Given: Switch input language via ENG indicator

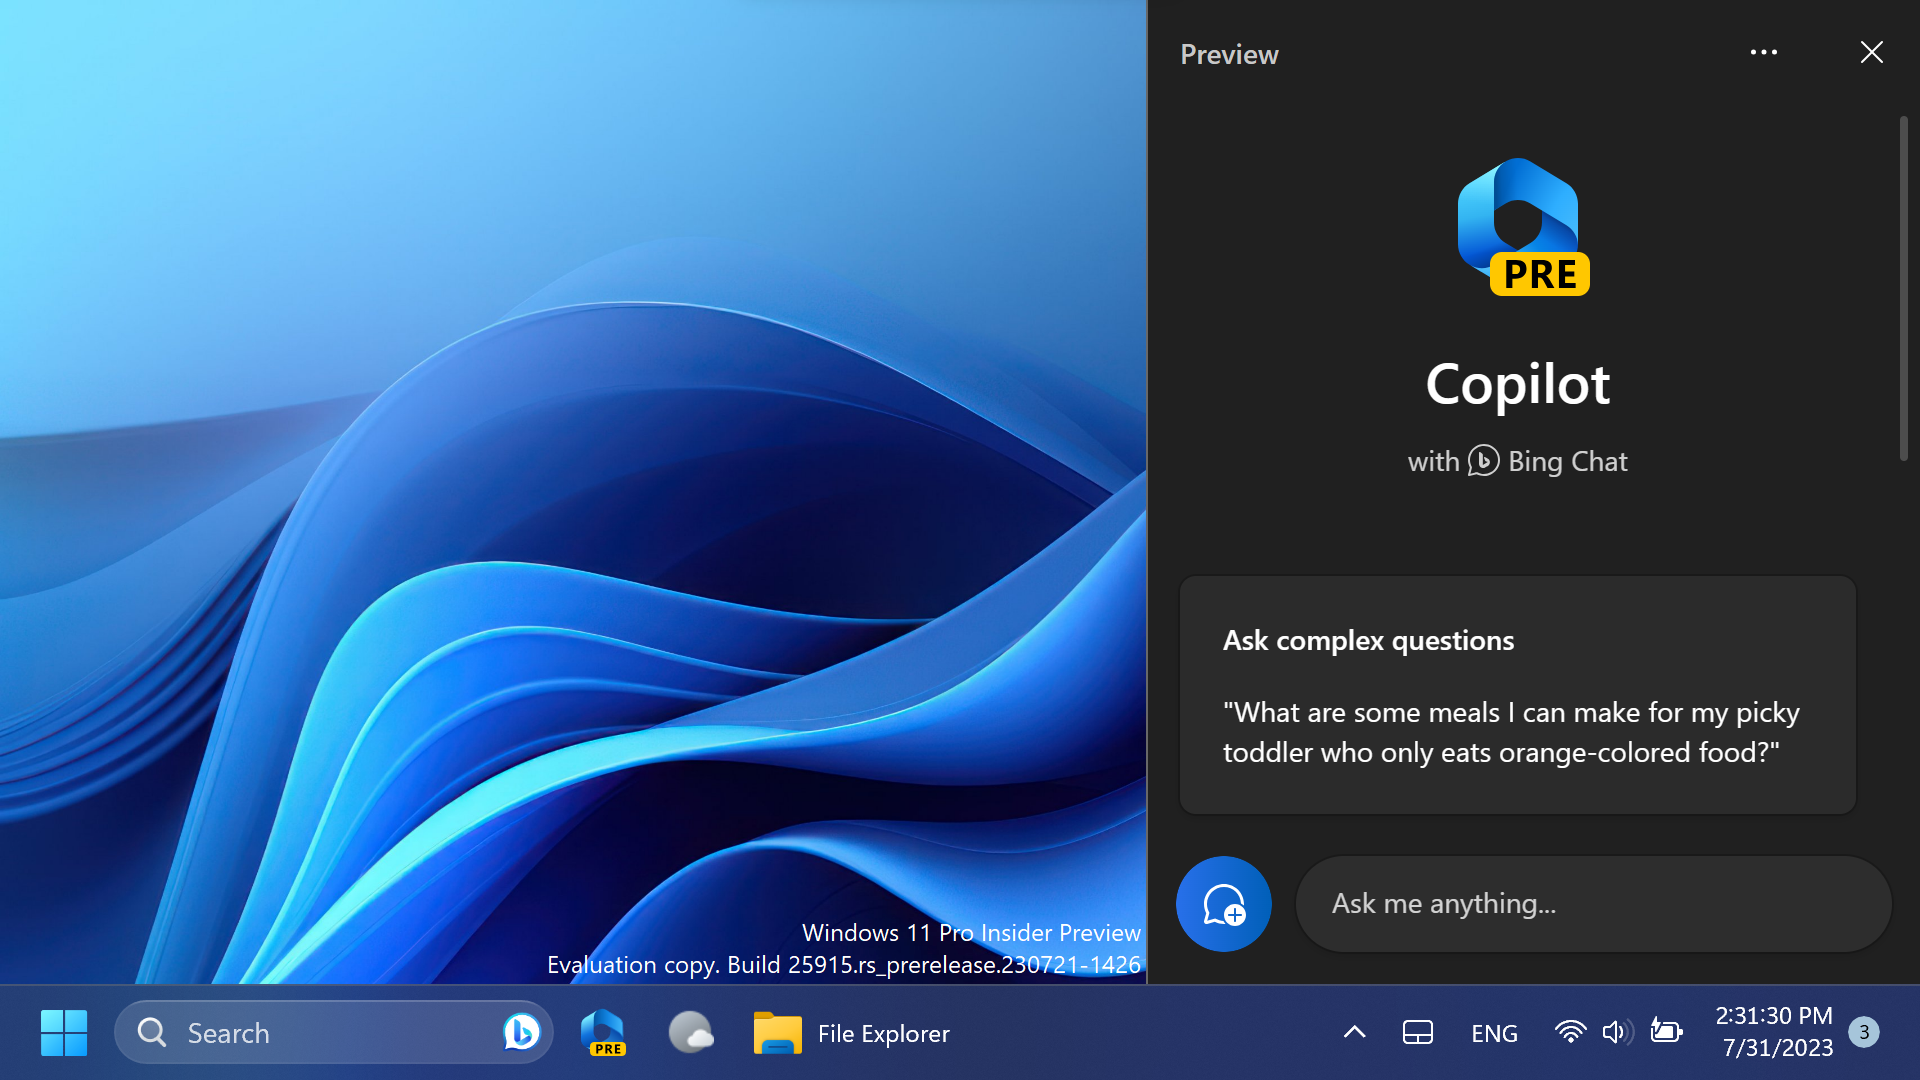Looking at the screenshot, I should click(1494, 1033).
